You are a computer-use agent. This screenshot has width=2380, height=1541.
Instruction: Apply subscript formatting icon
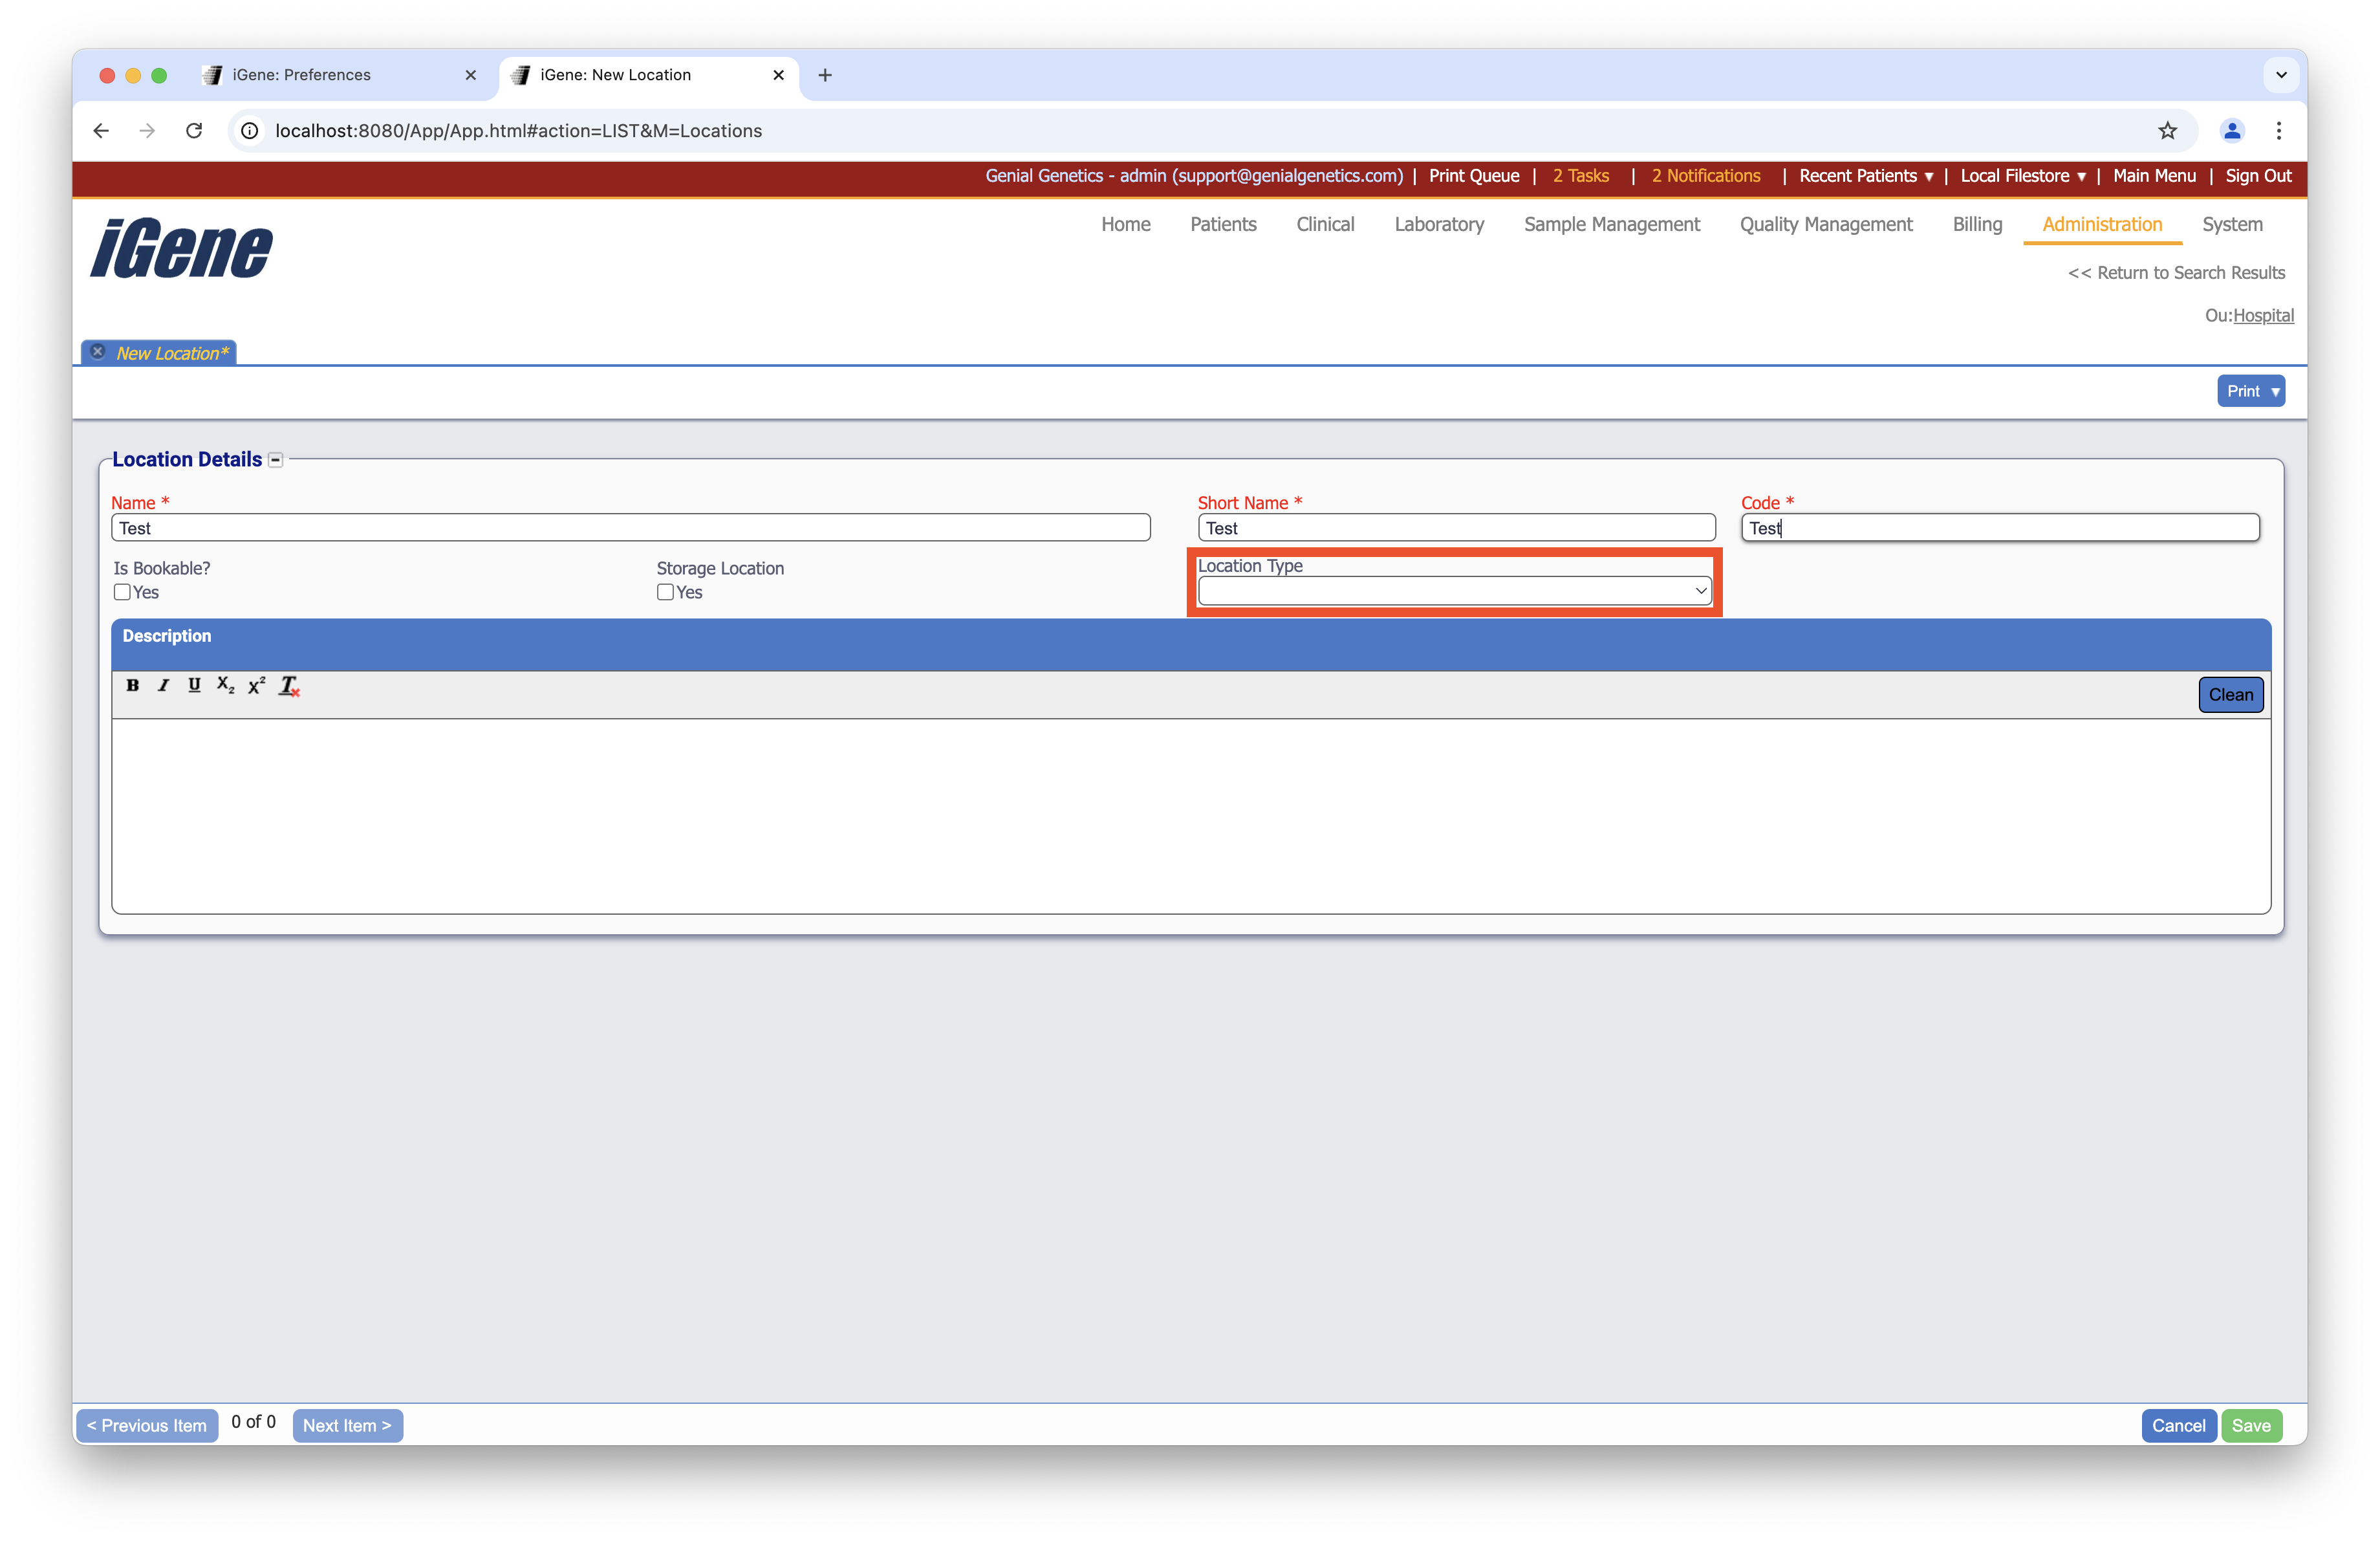(x=225, y=685)
